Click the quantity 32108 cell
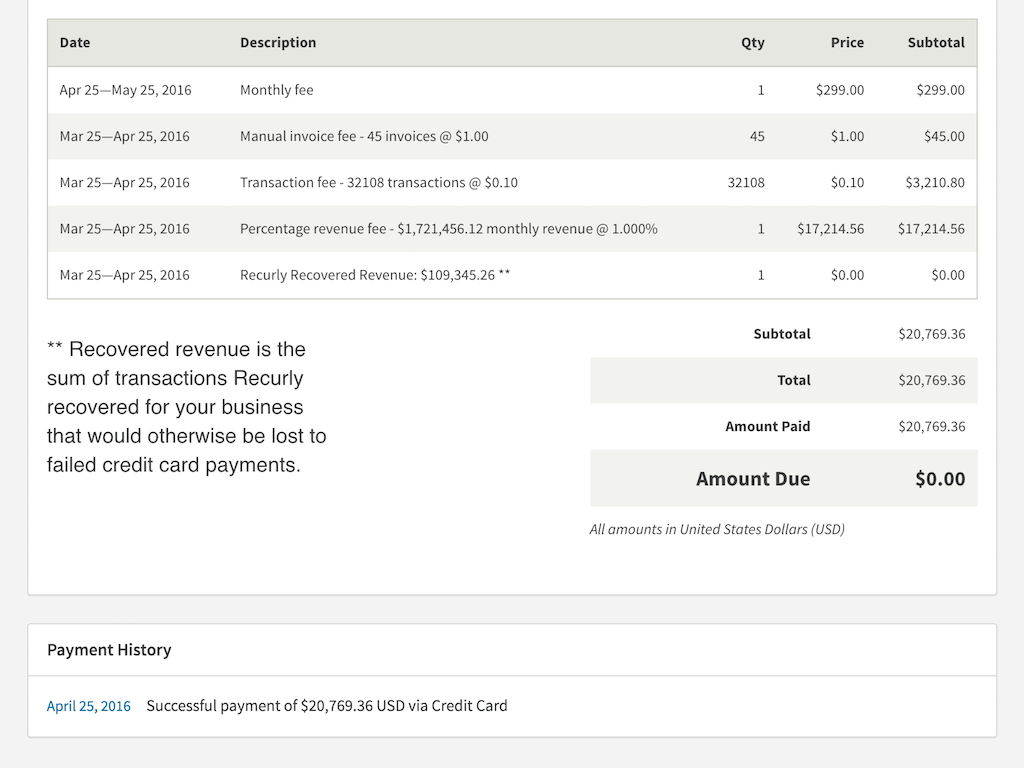The image size is (1024, 768). point(746,183)
